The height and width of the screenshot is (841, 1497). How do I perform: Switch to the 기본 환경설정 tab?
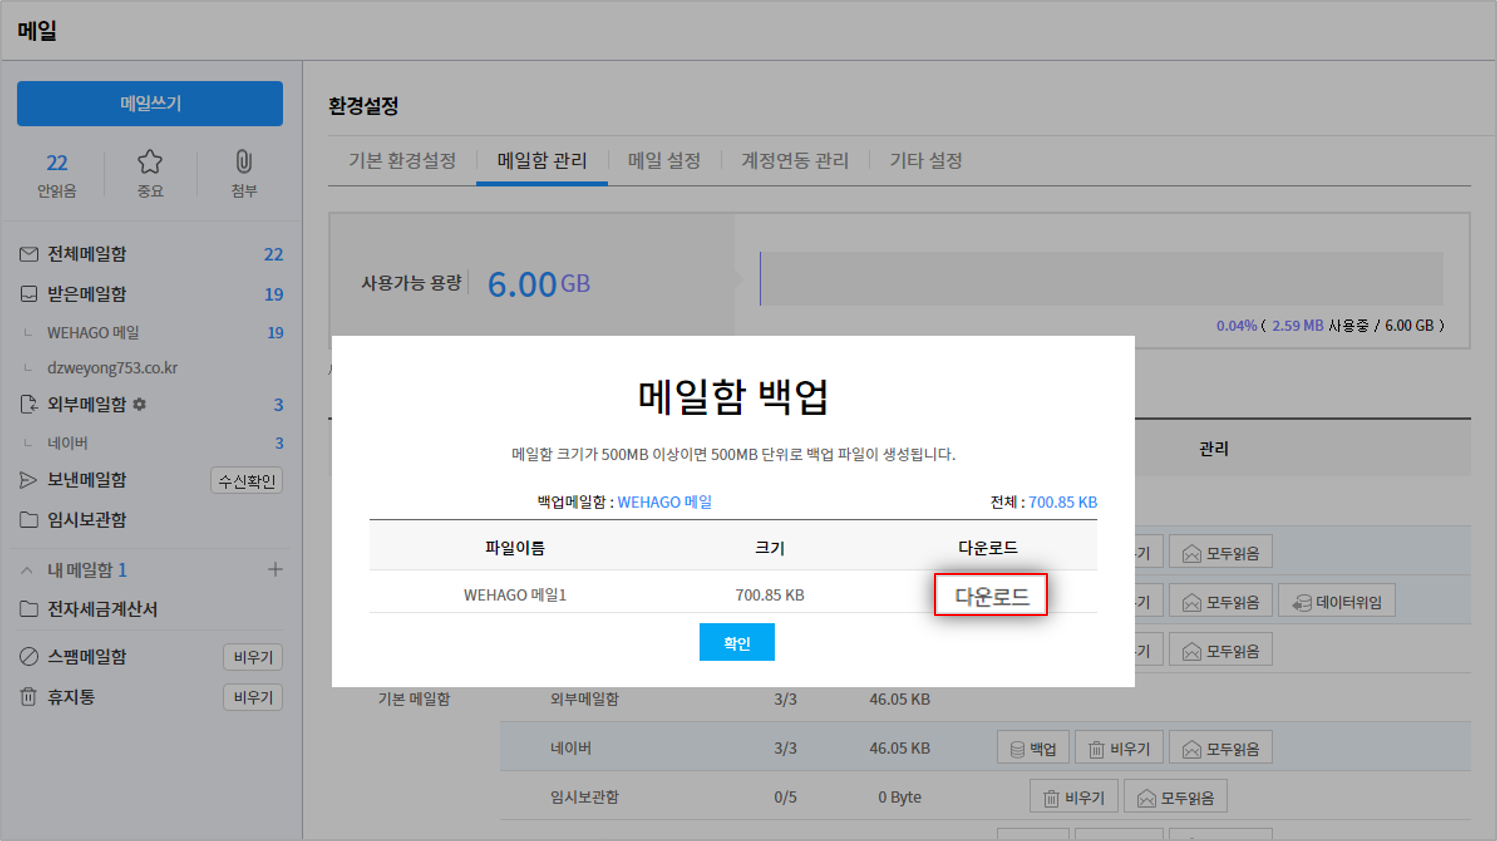pyautogui.click(x=402, y=161)
